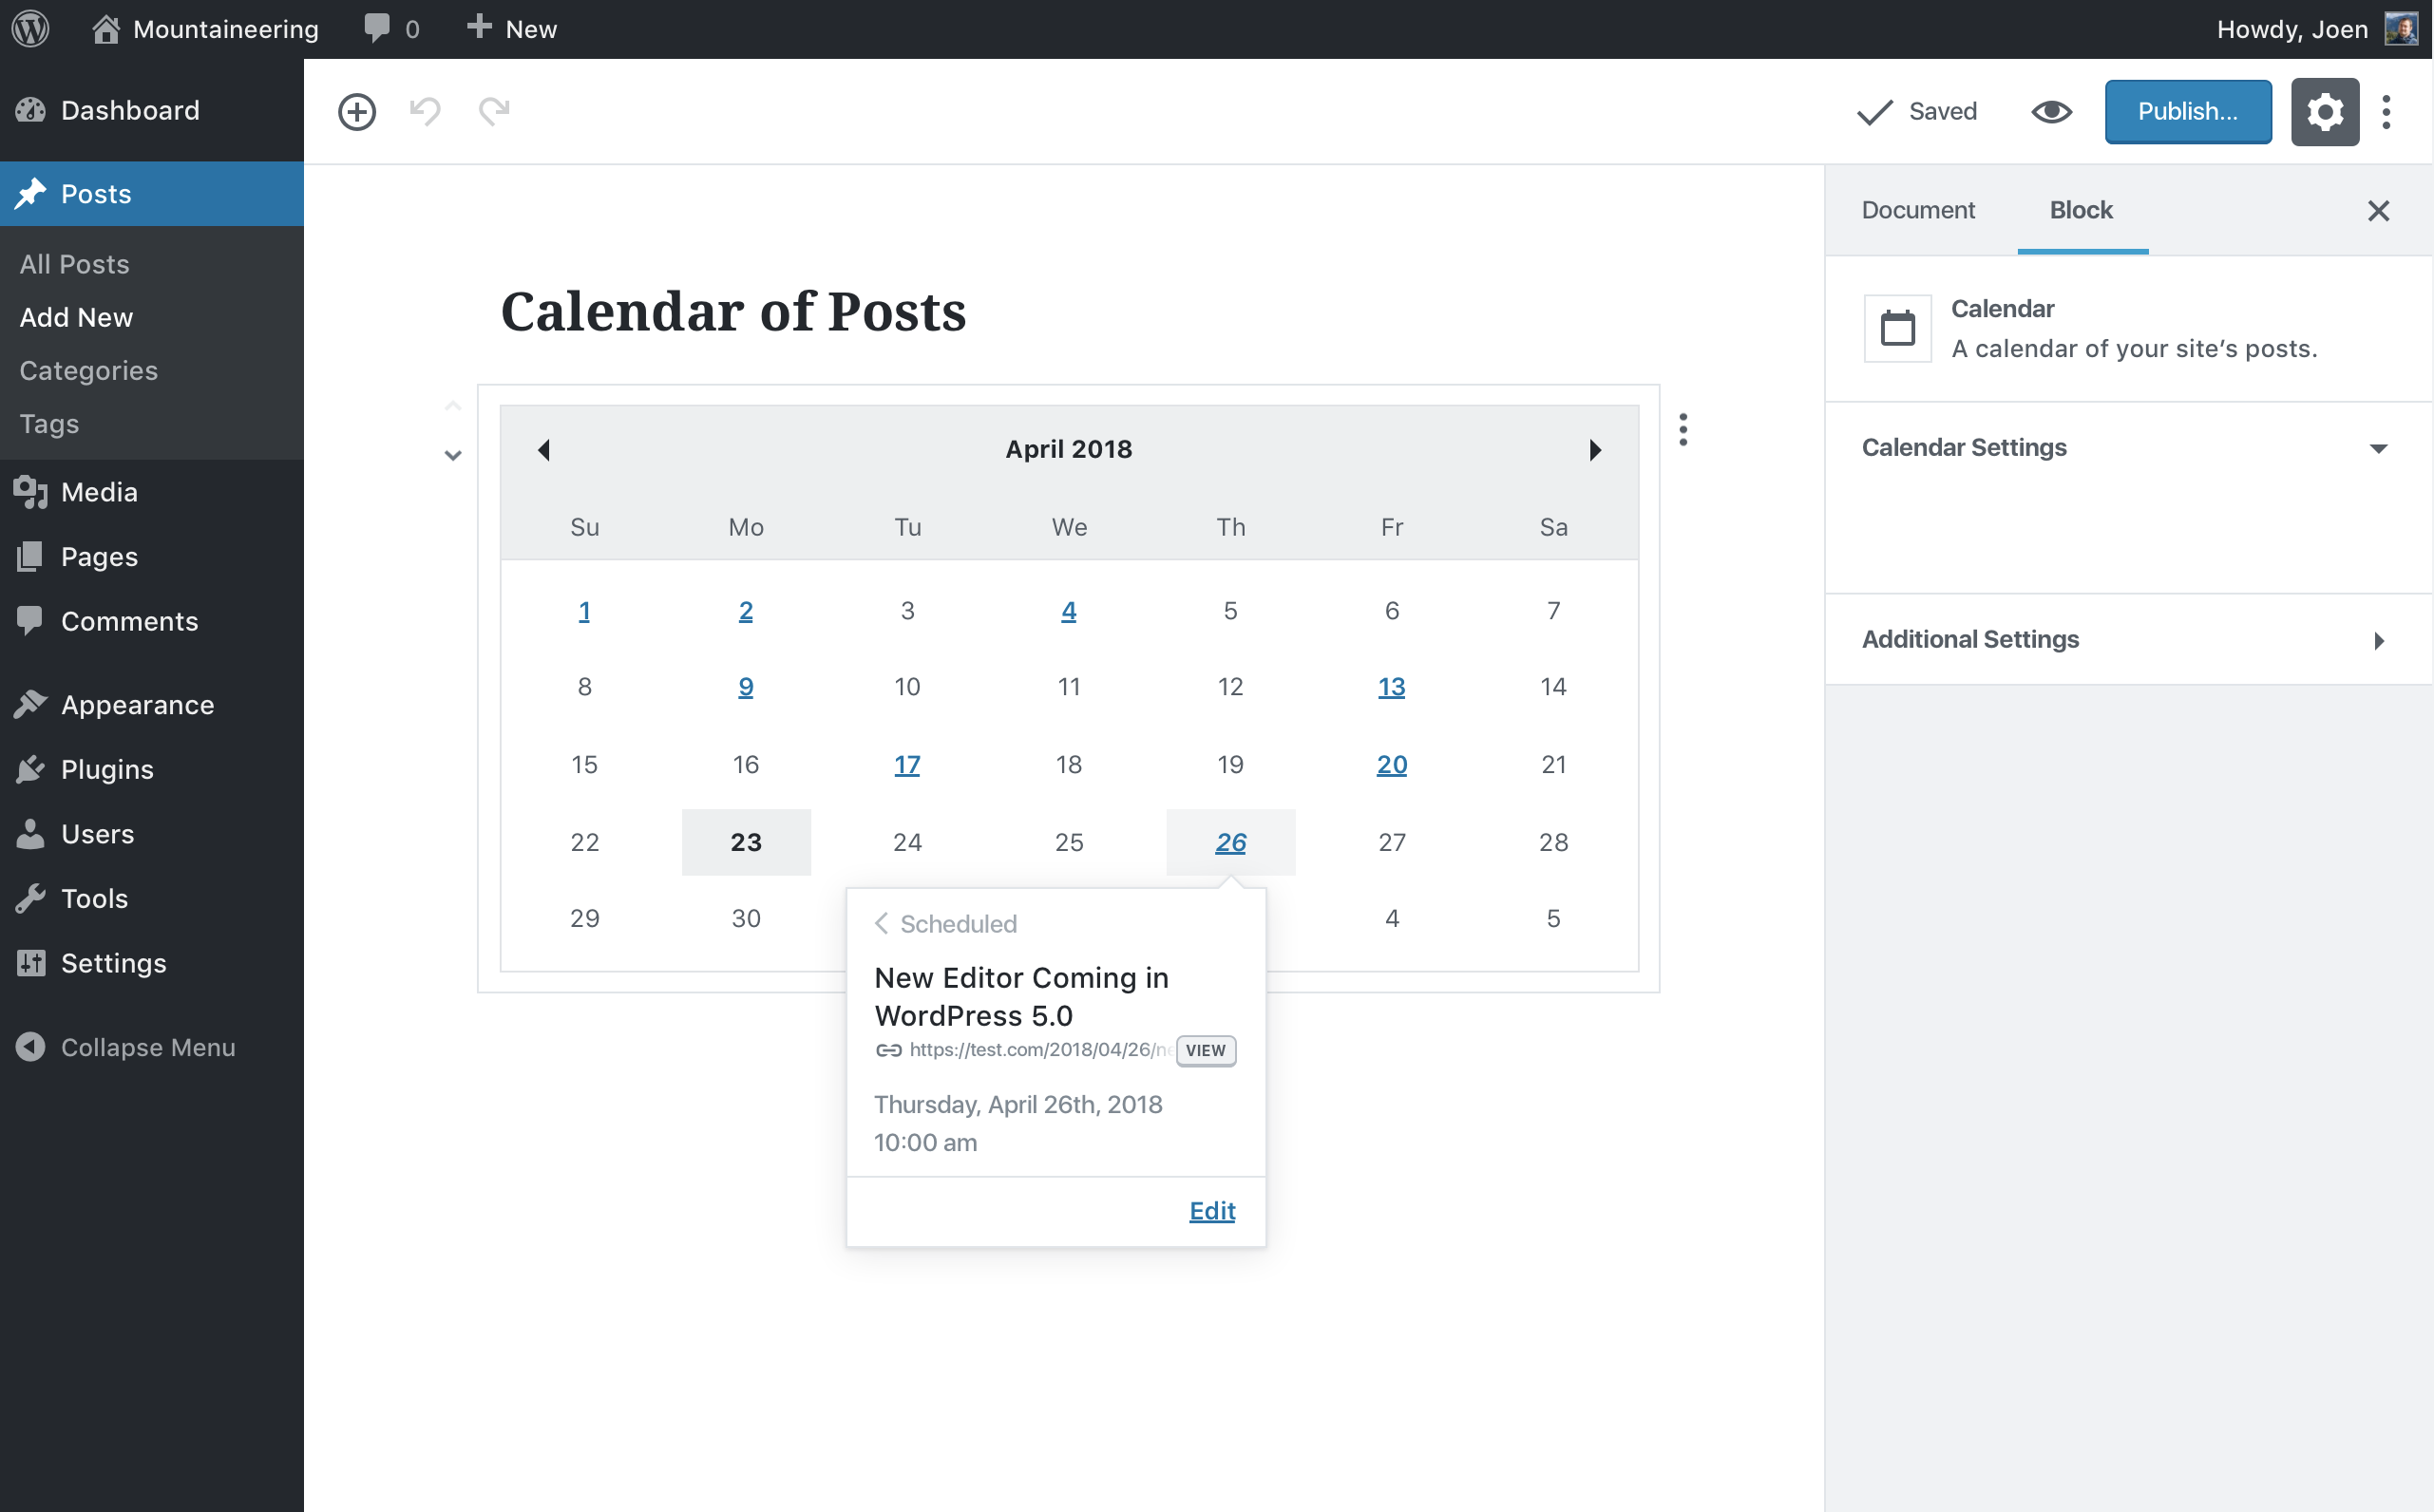This screenshot has height=1512, width=2434.
Task: Open the Users menu
Action: pyautogui.click(x=152, y=834)
